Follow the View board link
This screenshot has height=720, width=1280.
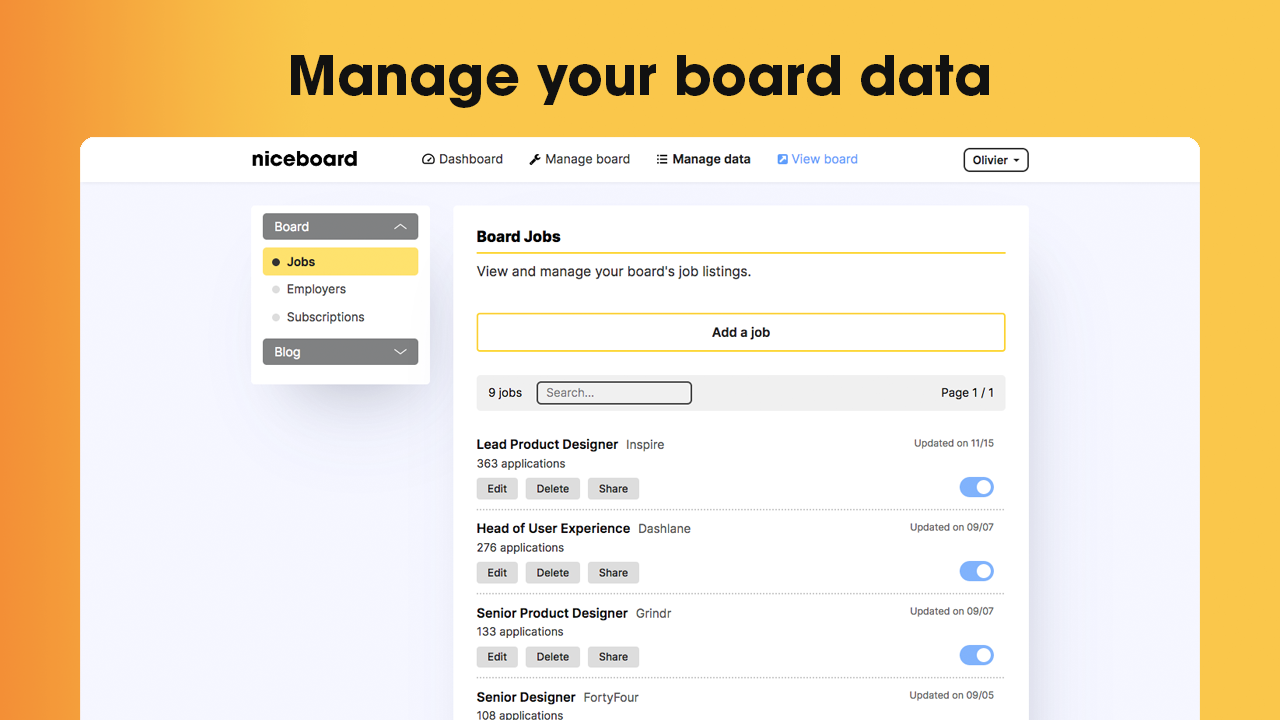tap(818, 159)
